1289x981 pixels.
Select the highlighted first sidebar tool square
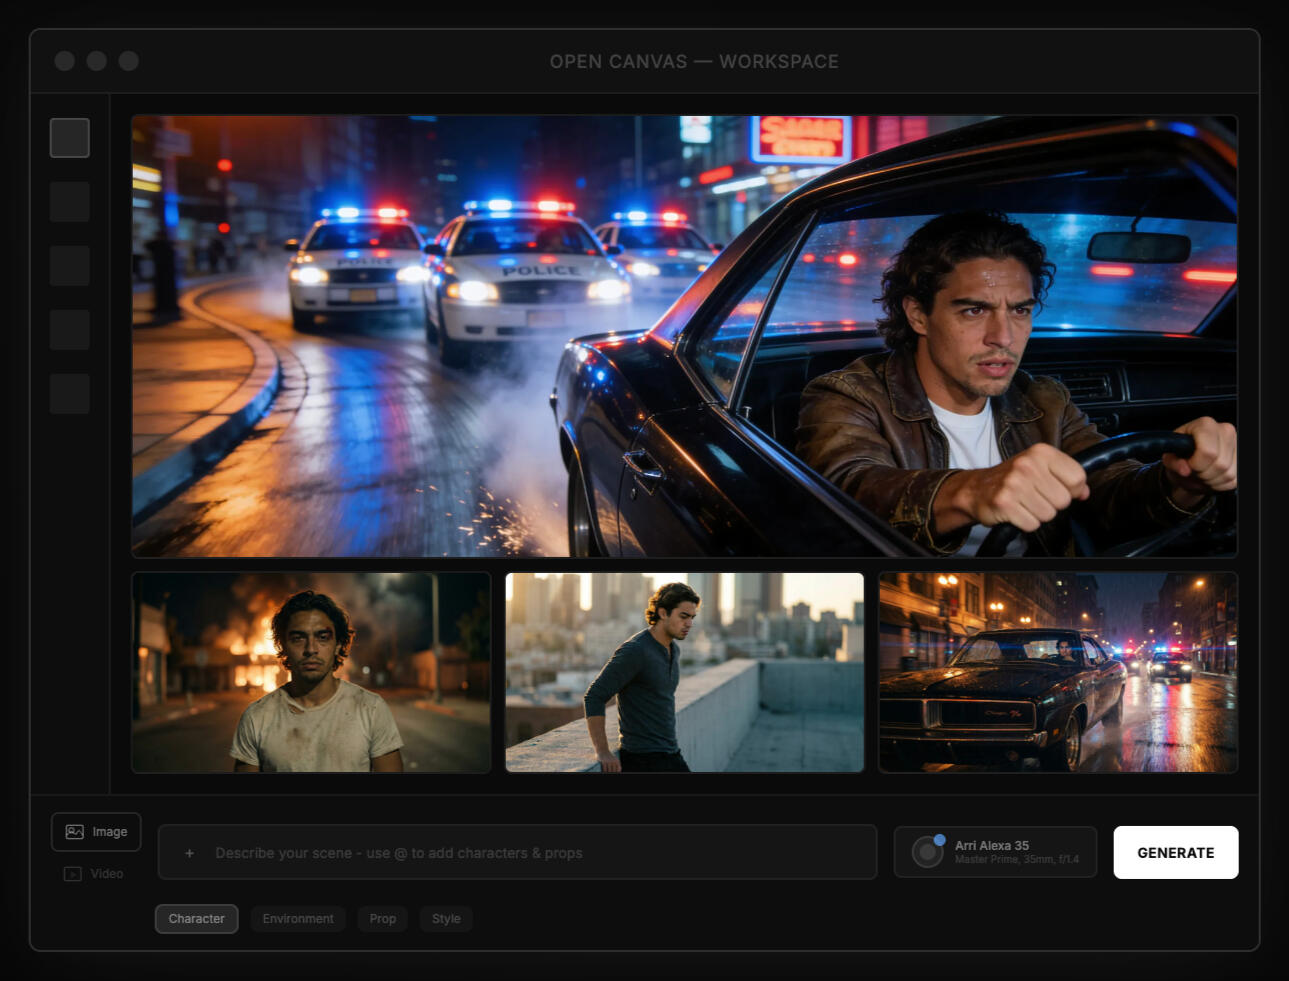pyautogui.click(x=70, y=138)
